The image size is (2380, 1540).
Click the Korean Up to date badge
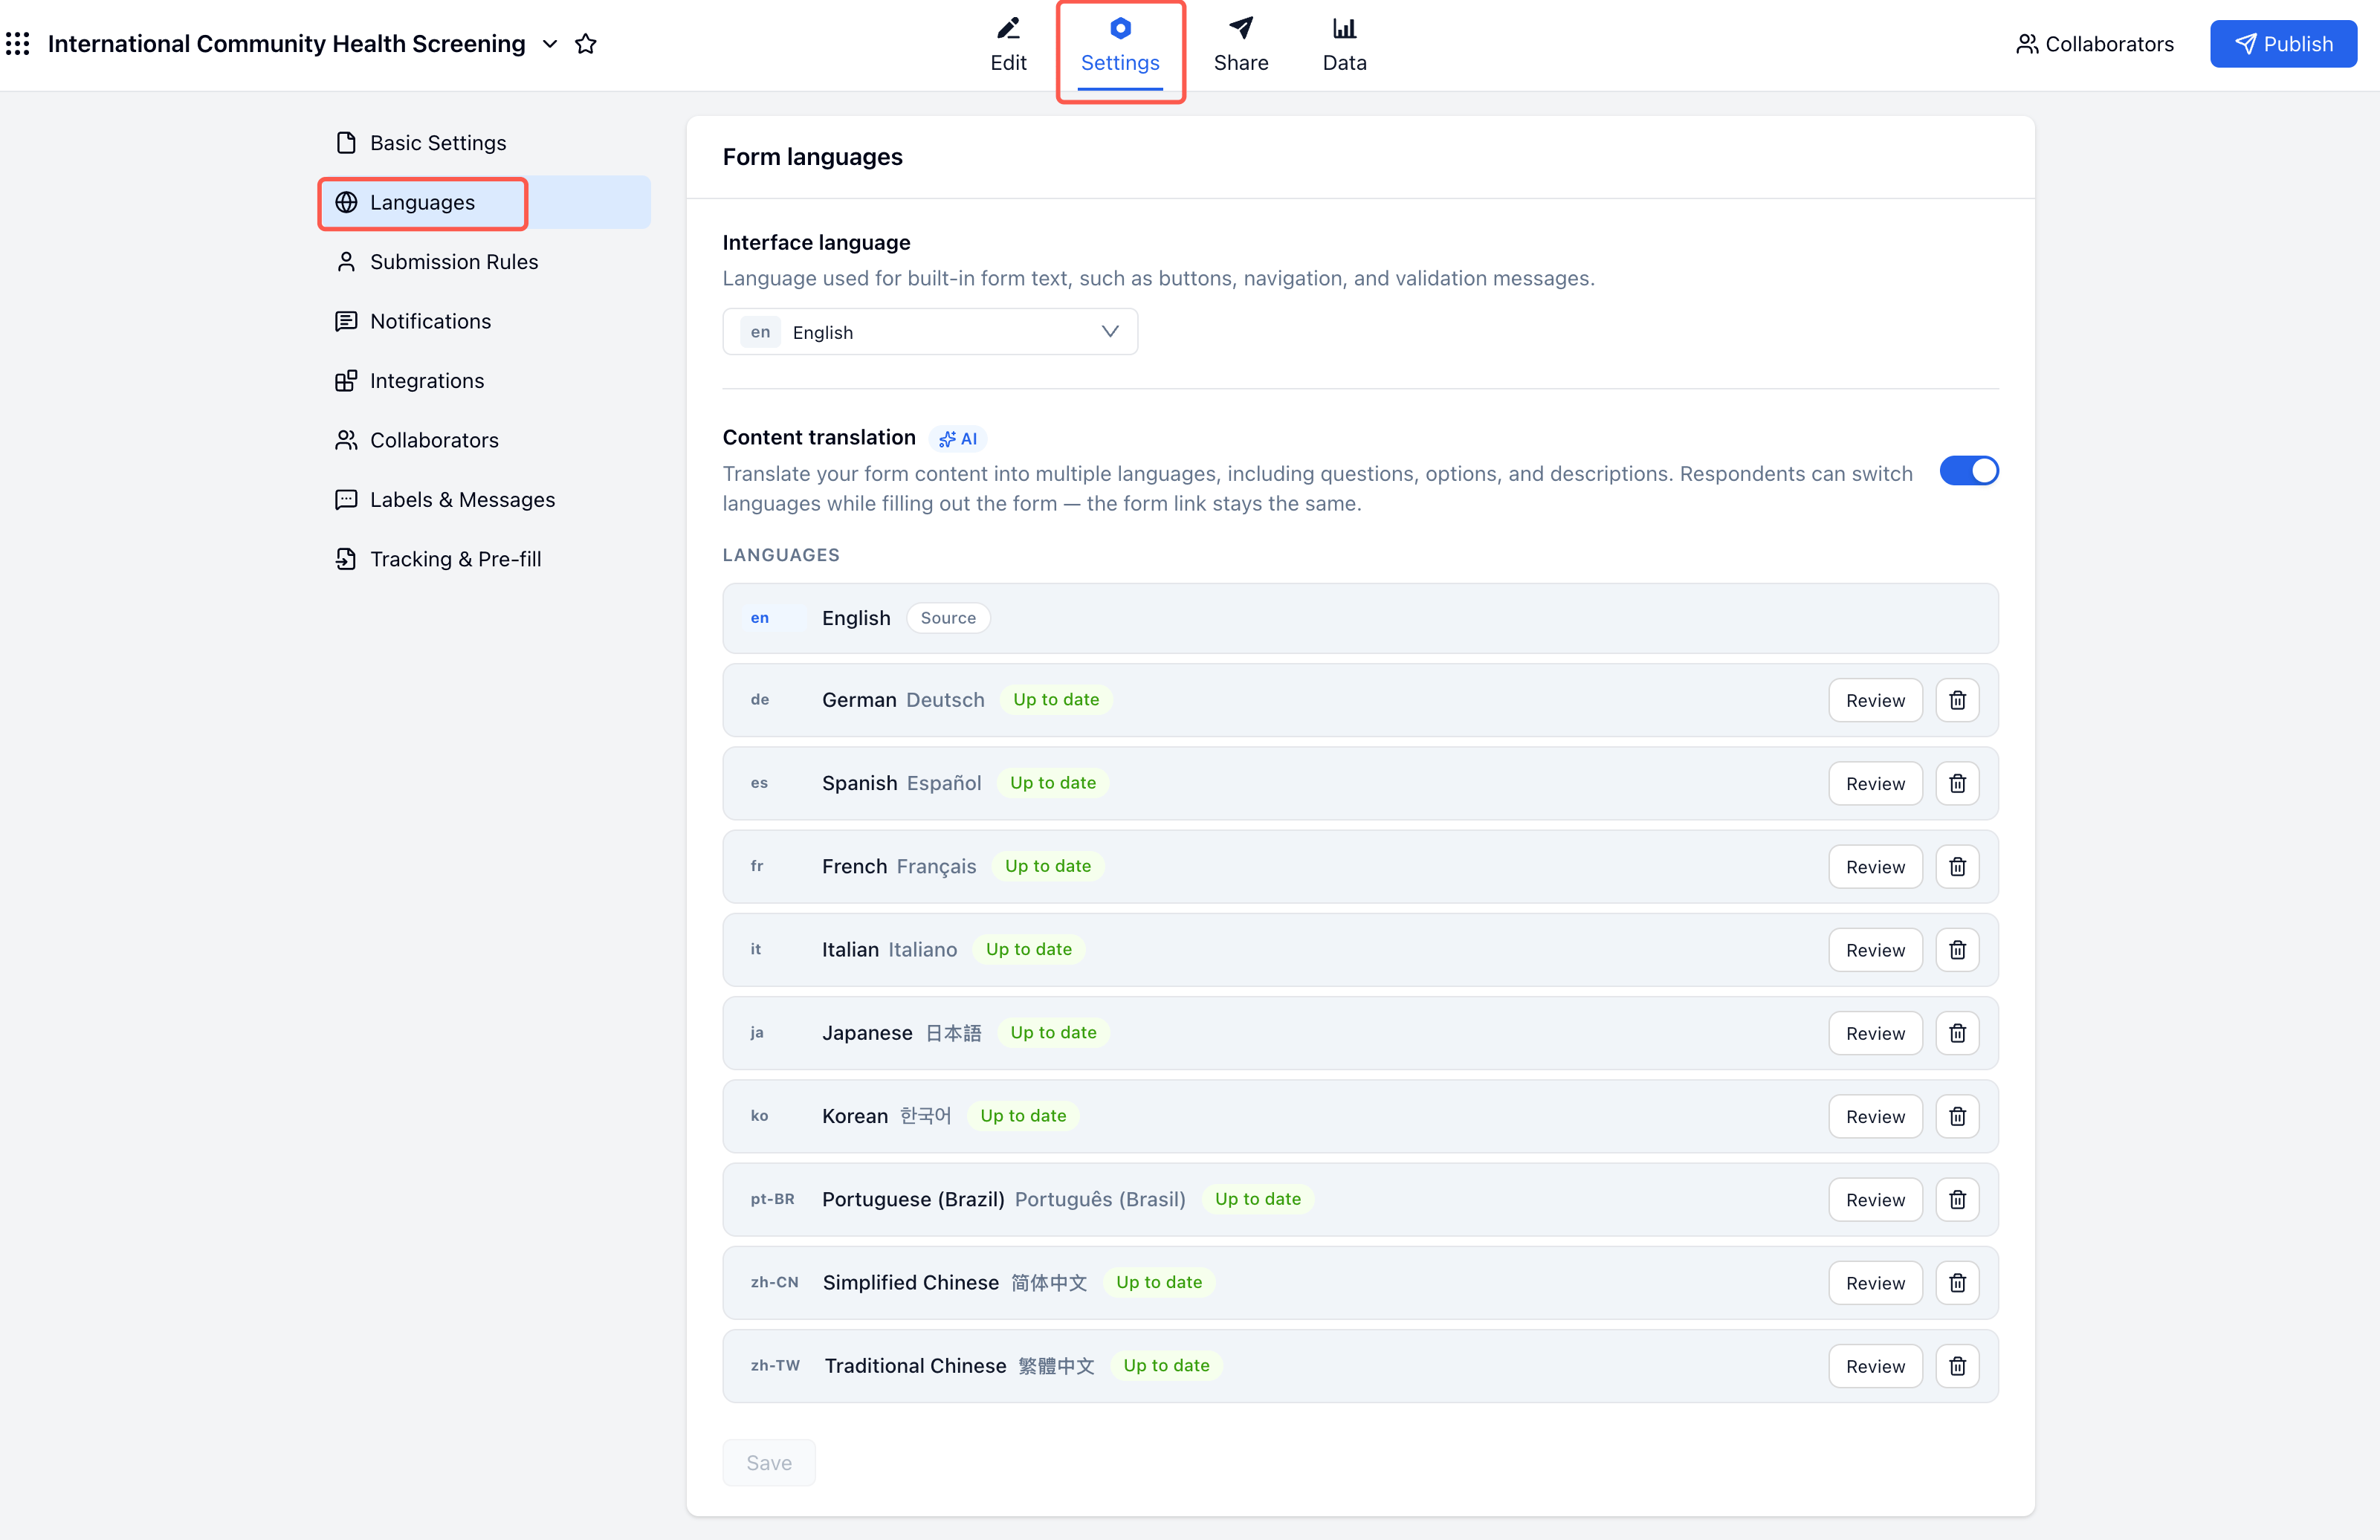pyautogui.click(x=1023, y=1116)
